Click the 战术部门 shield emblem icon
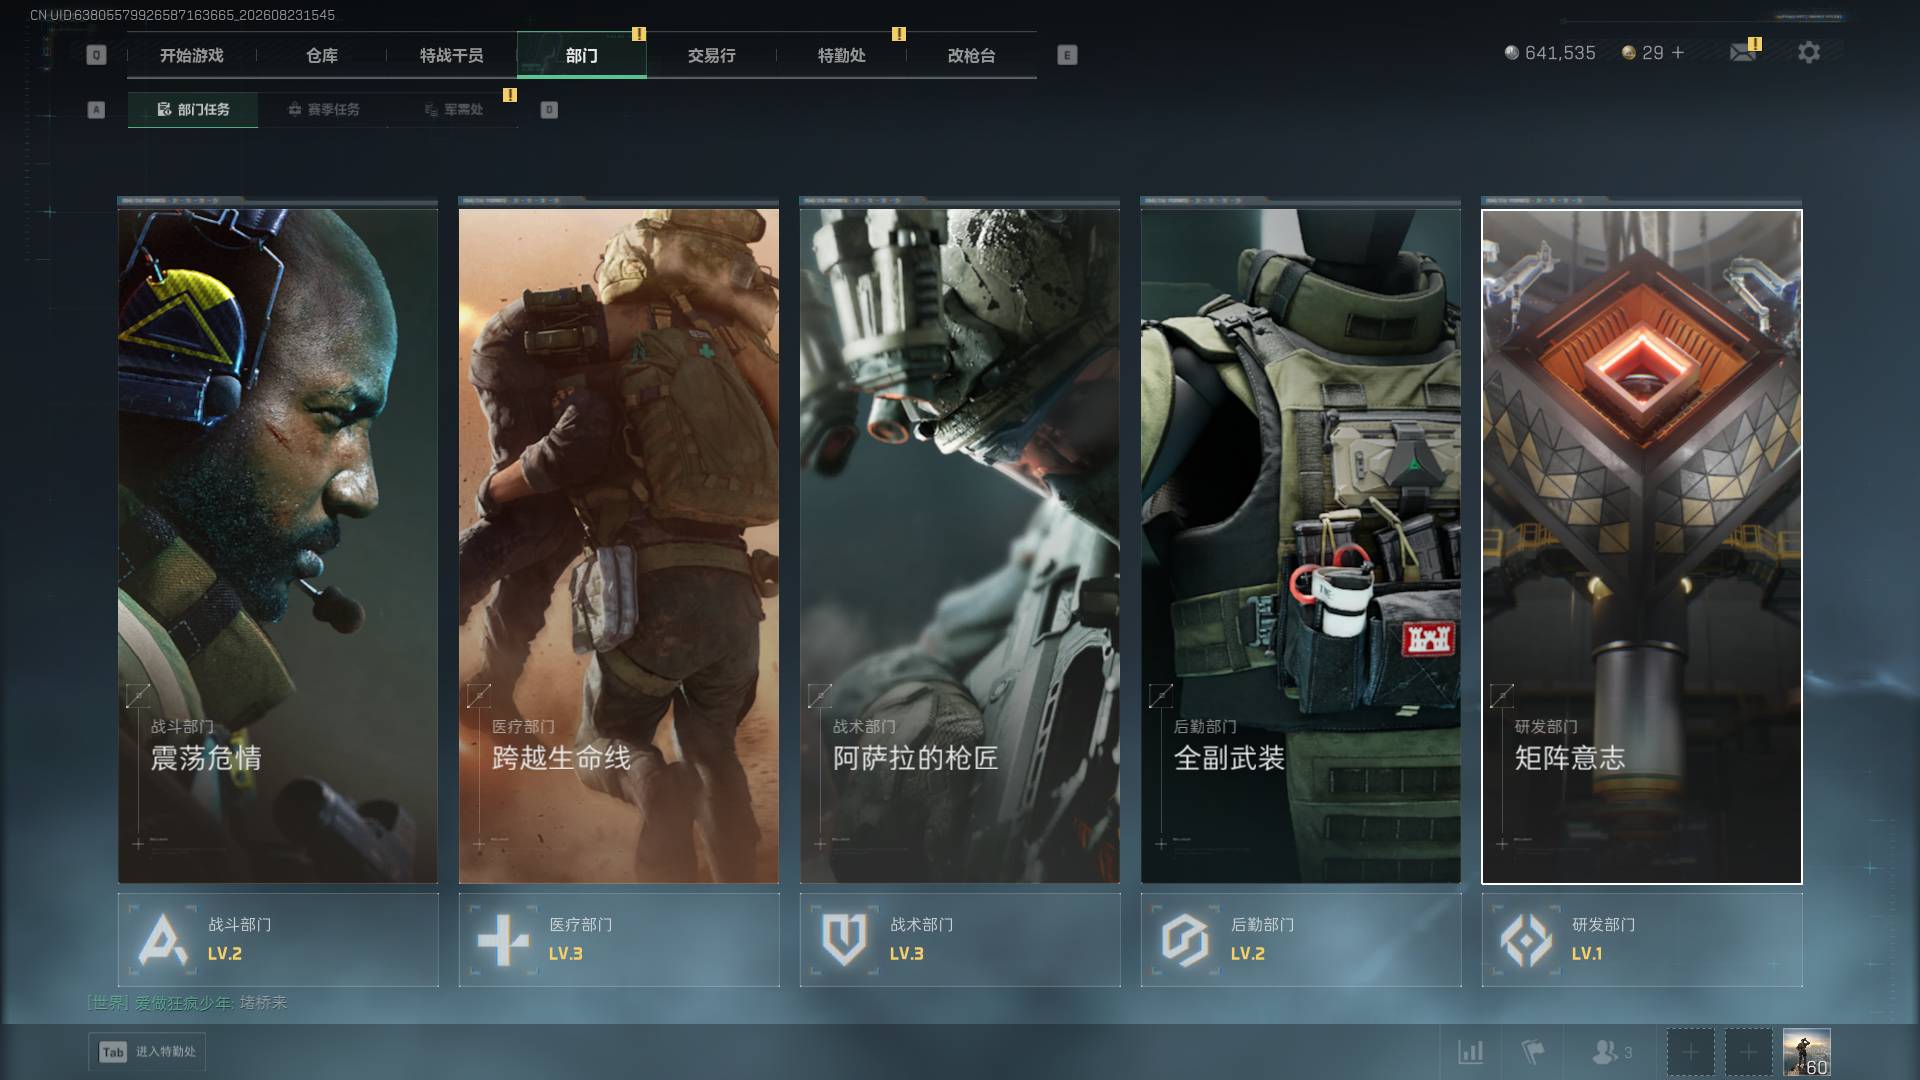 844,939
